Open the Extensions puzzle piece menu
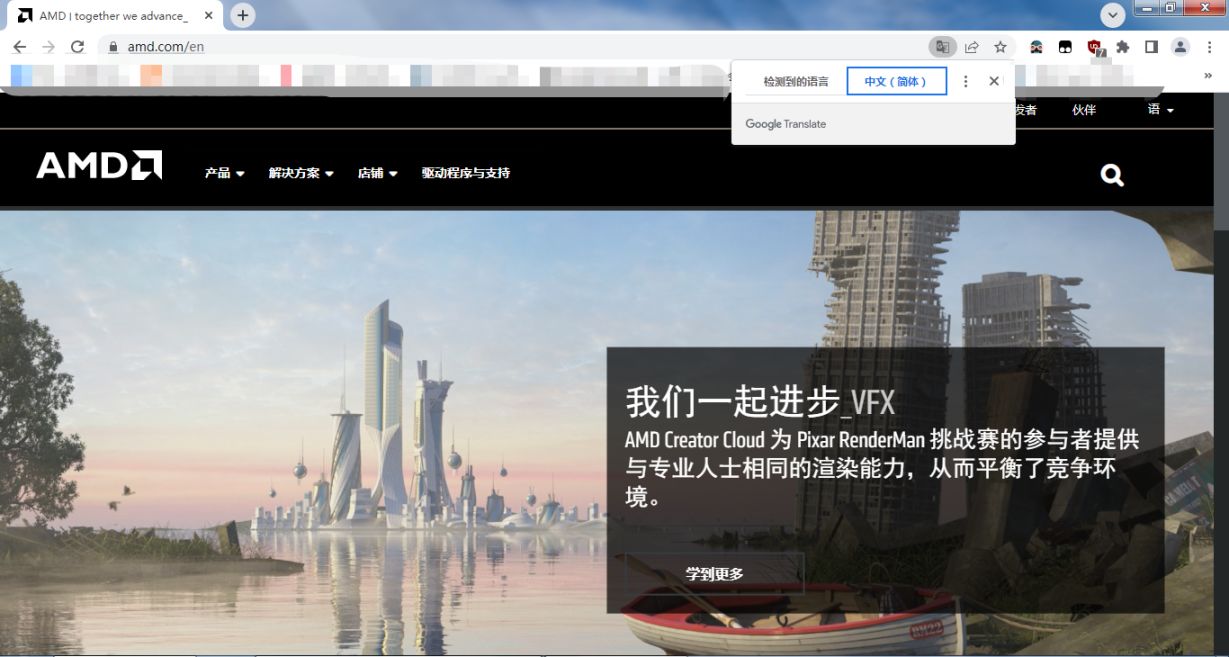1229x657 pixels. coord(1123,47)
